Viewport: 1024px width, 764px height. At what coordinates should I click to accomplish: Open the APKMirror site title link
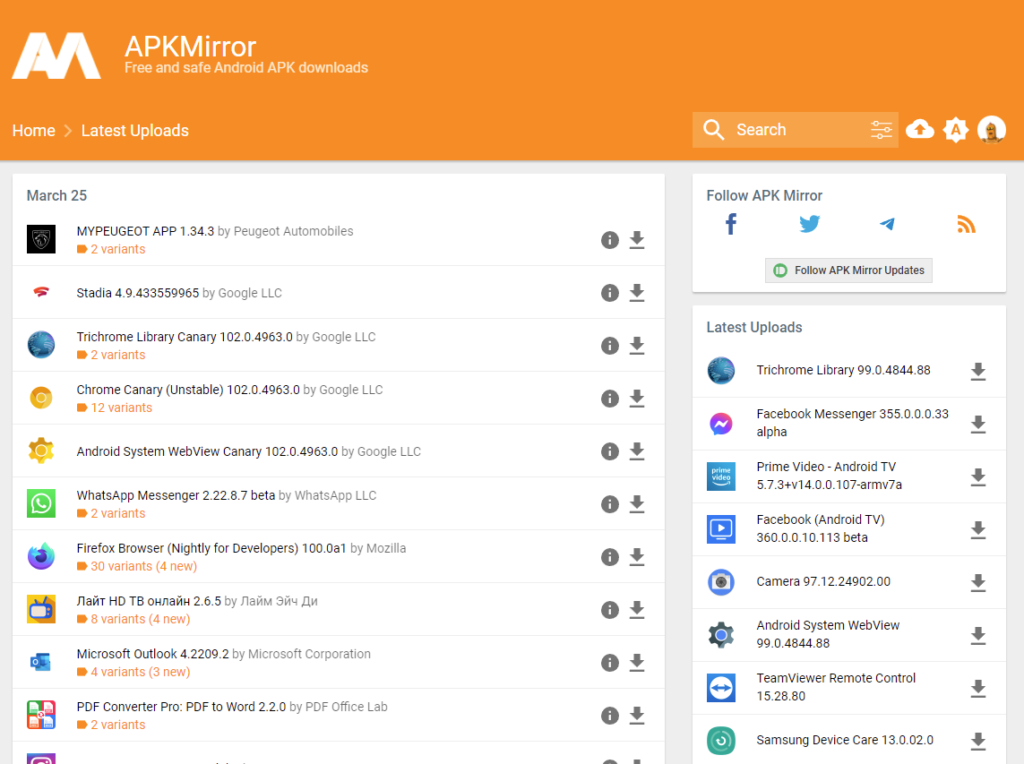click(191, 47)
